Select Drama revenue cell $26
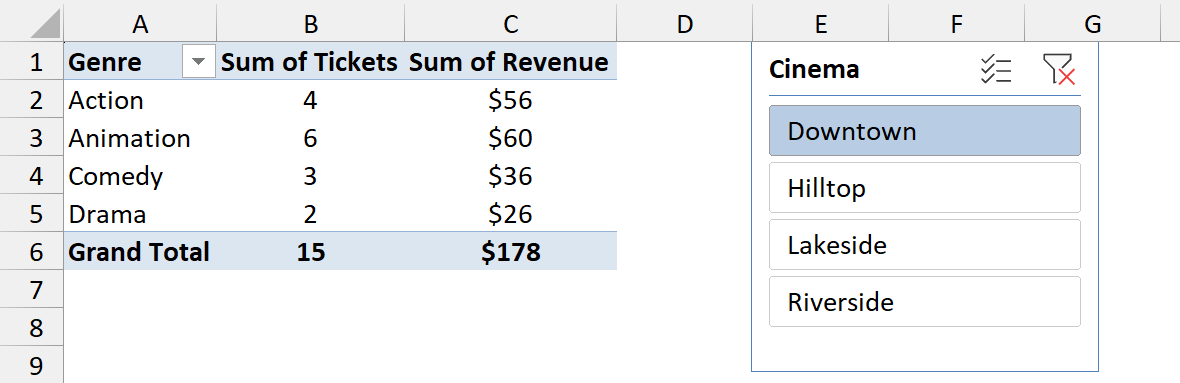This screenshot has width=1180, height=383. coord(511,214)
